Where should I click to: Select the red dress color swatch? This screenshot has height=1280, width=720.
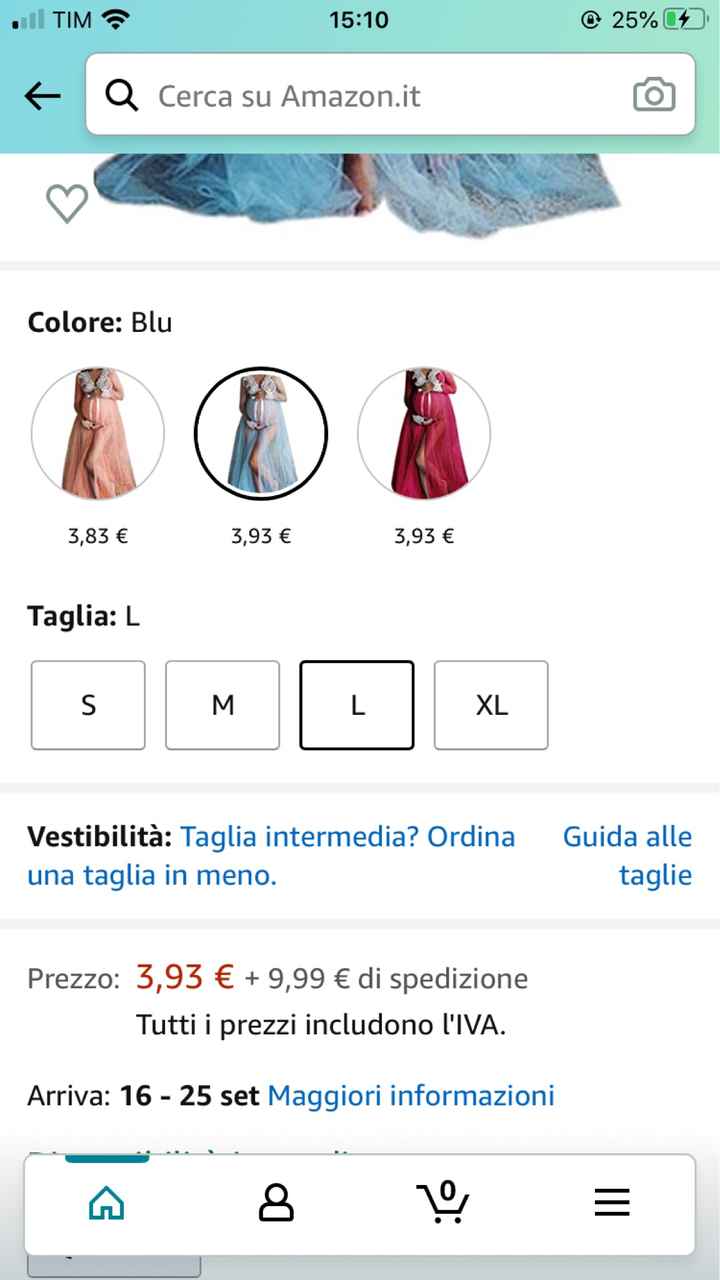point(424,433)
